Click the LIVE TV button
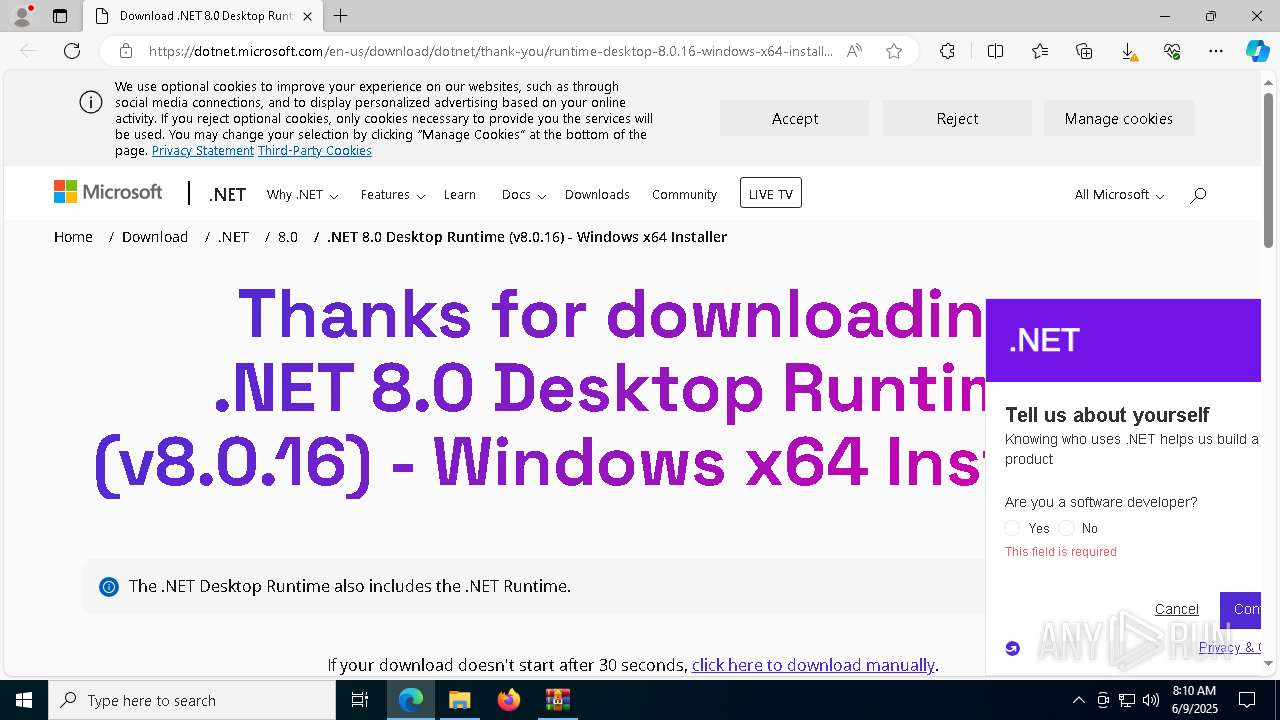This screenshot has height=720, width=1280. pos(771,193)
